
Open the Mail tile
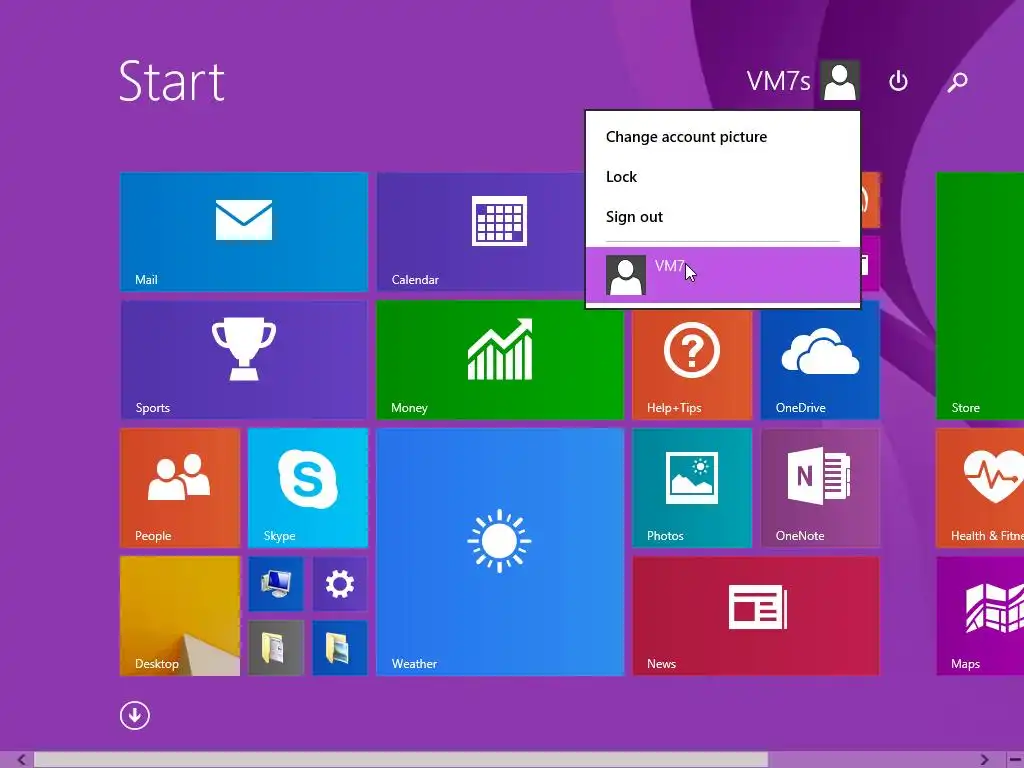tap(244, 231)
